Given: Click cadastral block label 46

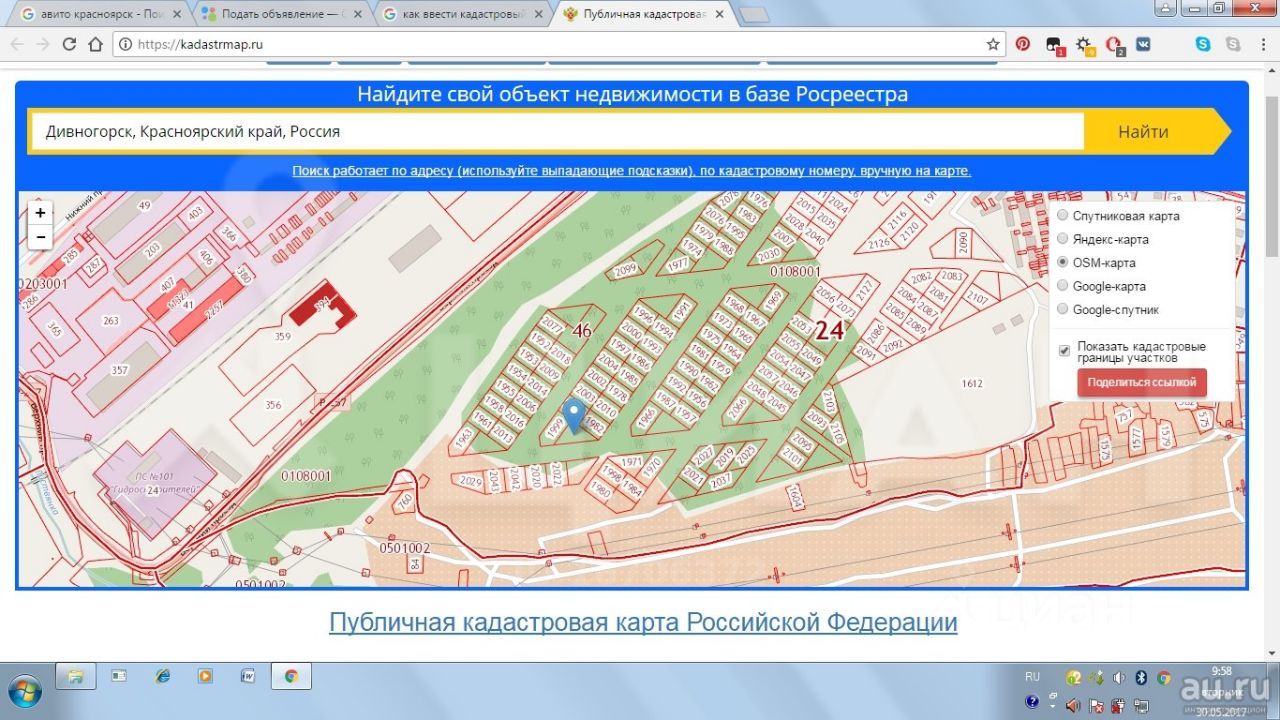Looking at the screenshot, I should [x=581, y=329].
